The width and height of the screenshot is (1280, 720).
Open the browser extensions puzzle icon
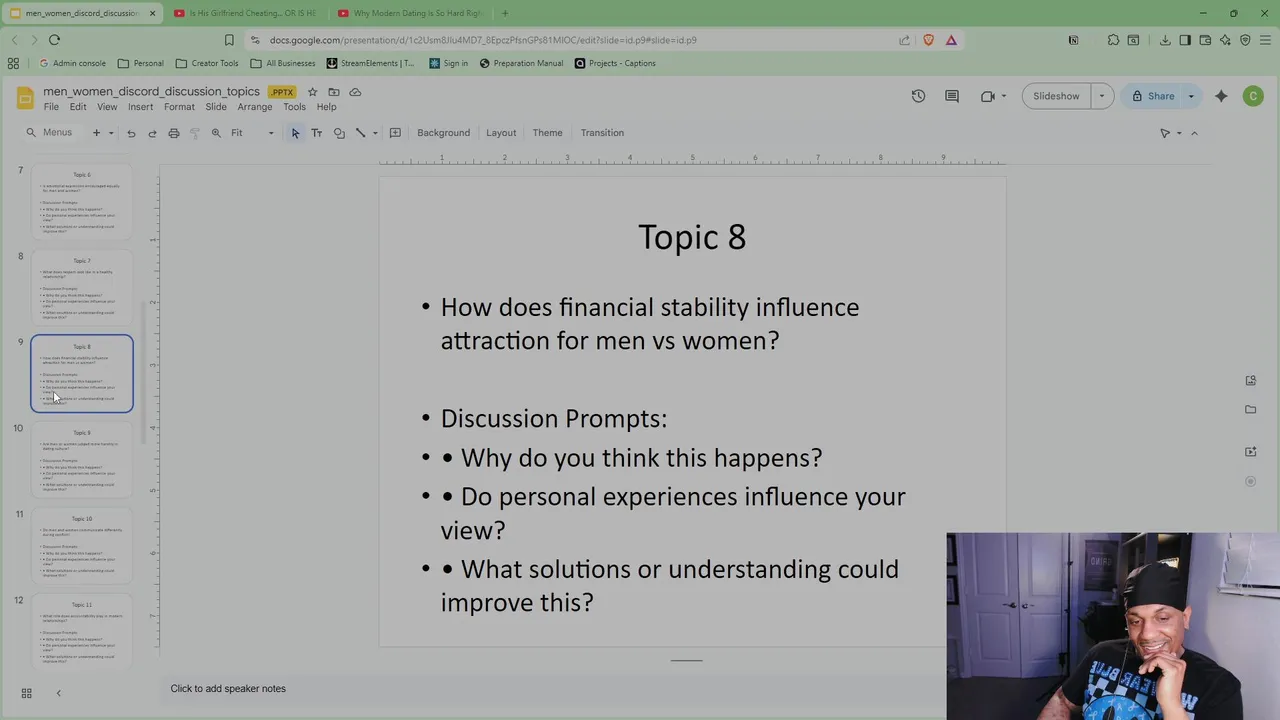1113,40
